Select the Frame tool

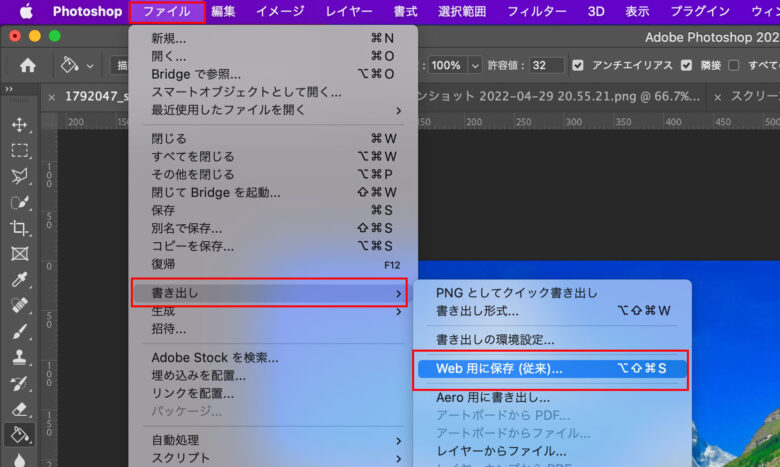pyautogui.click(x=19, y=254)
